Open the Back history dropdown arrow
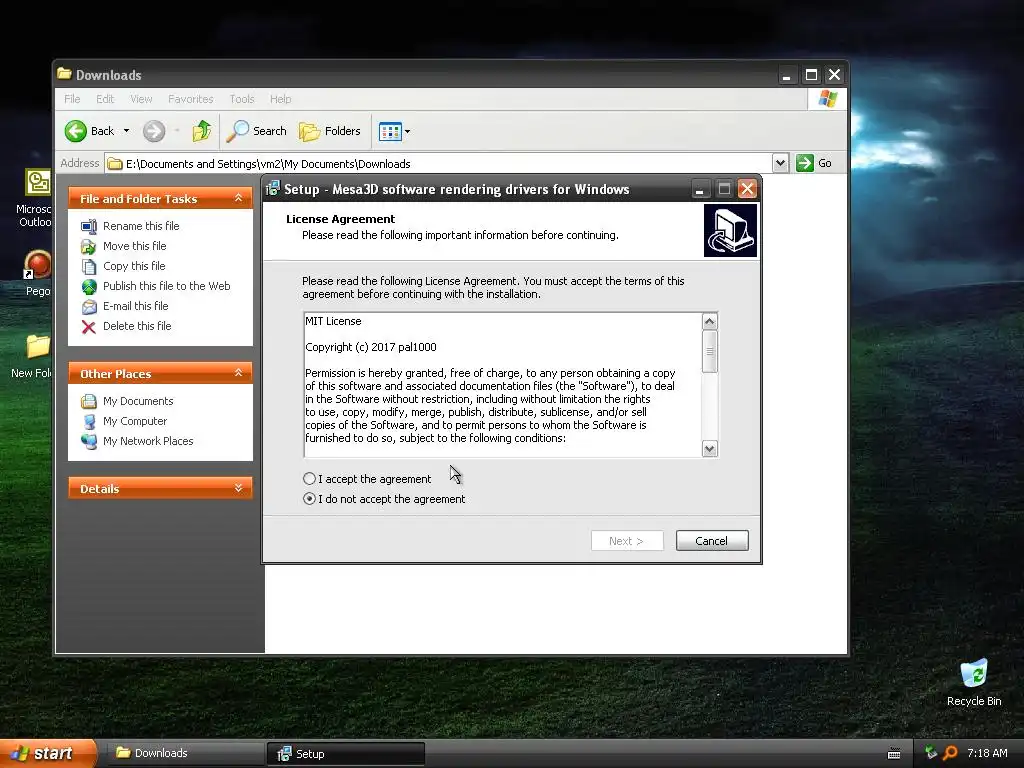 coord(126,131)
